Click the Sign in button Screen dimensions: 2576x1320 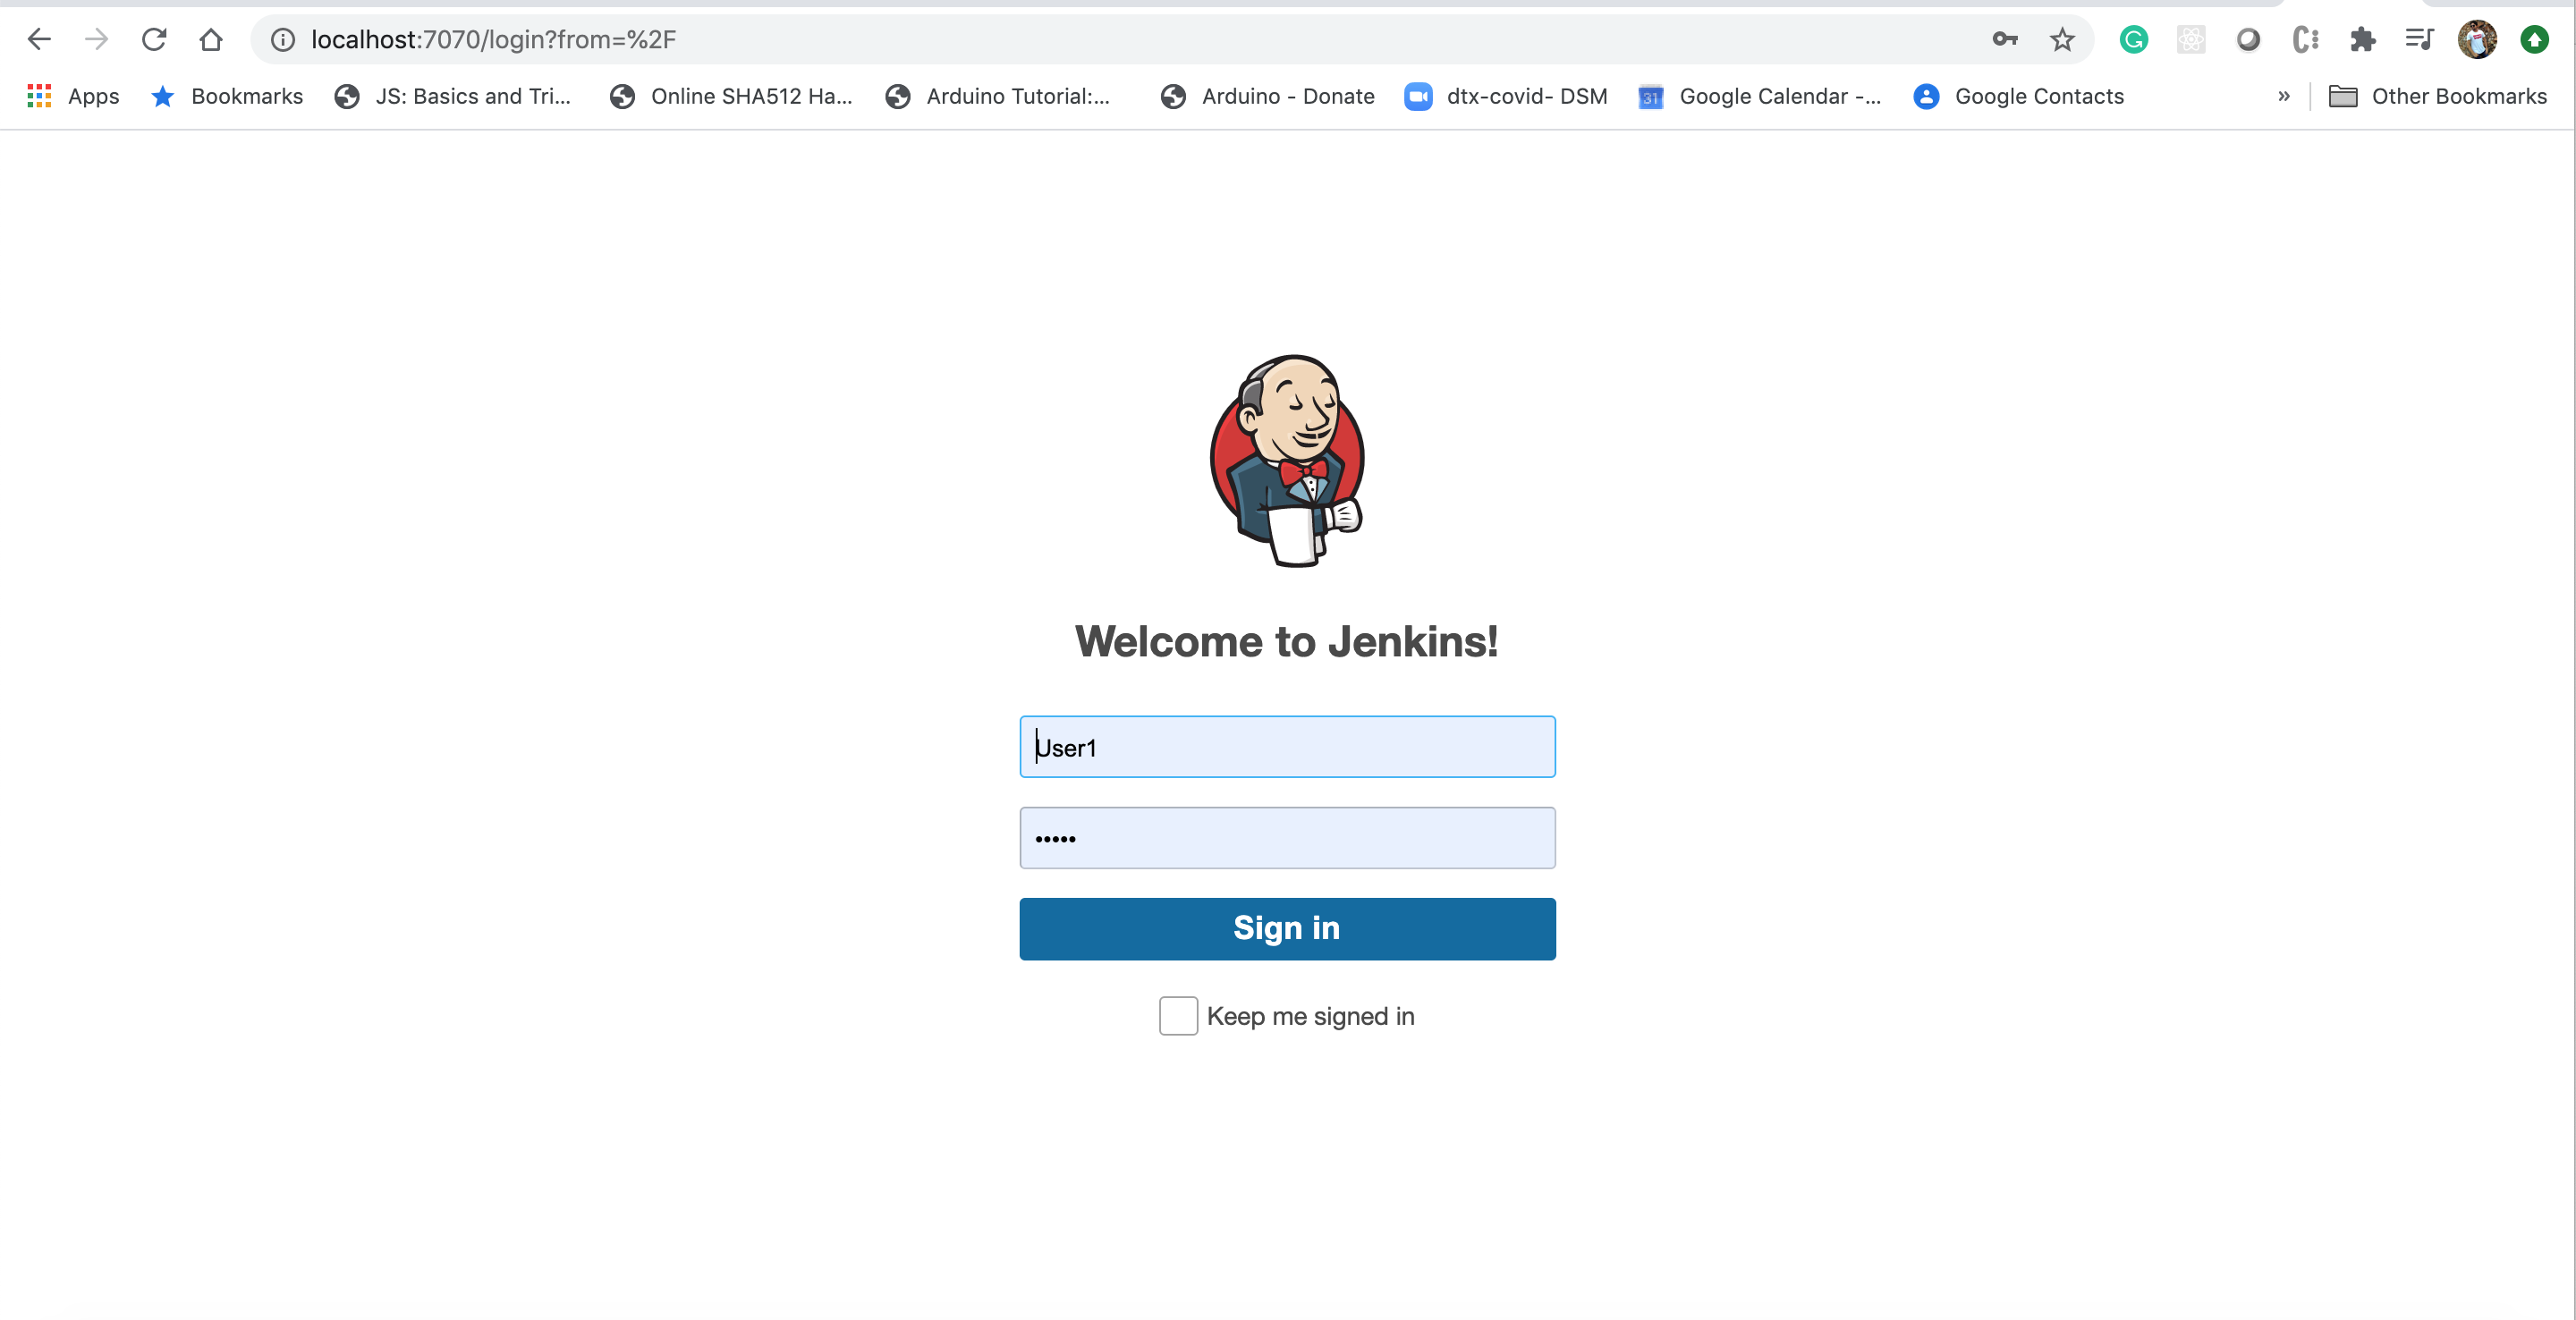[x=1286, y=927]
